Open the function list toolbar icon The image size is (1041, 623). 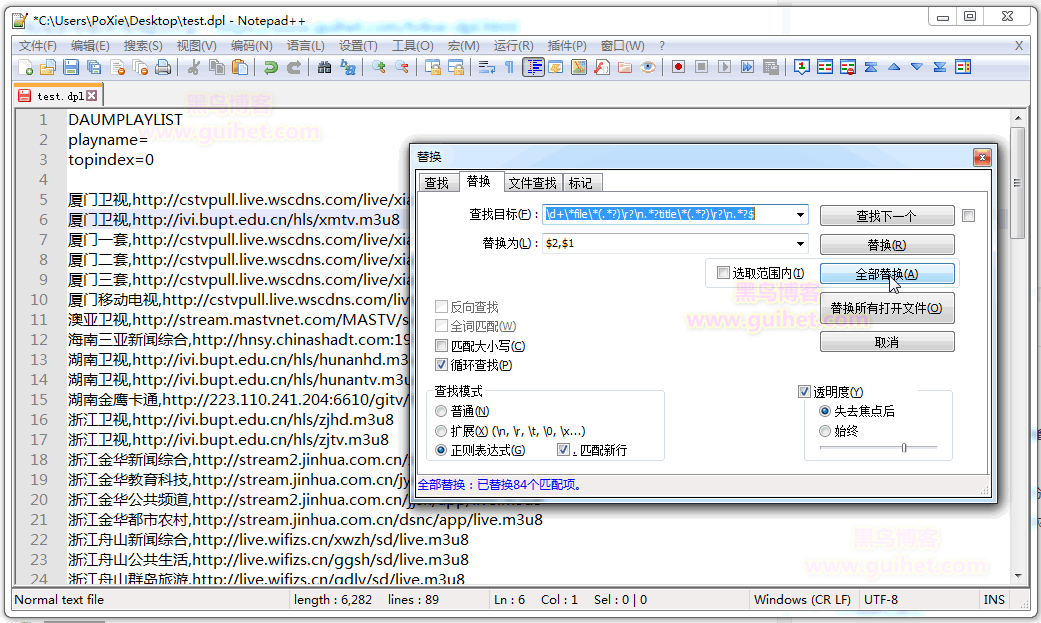[602, 67]
